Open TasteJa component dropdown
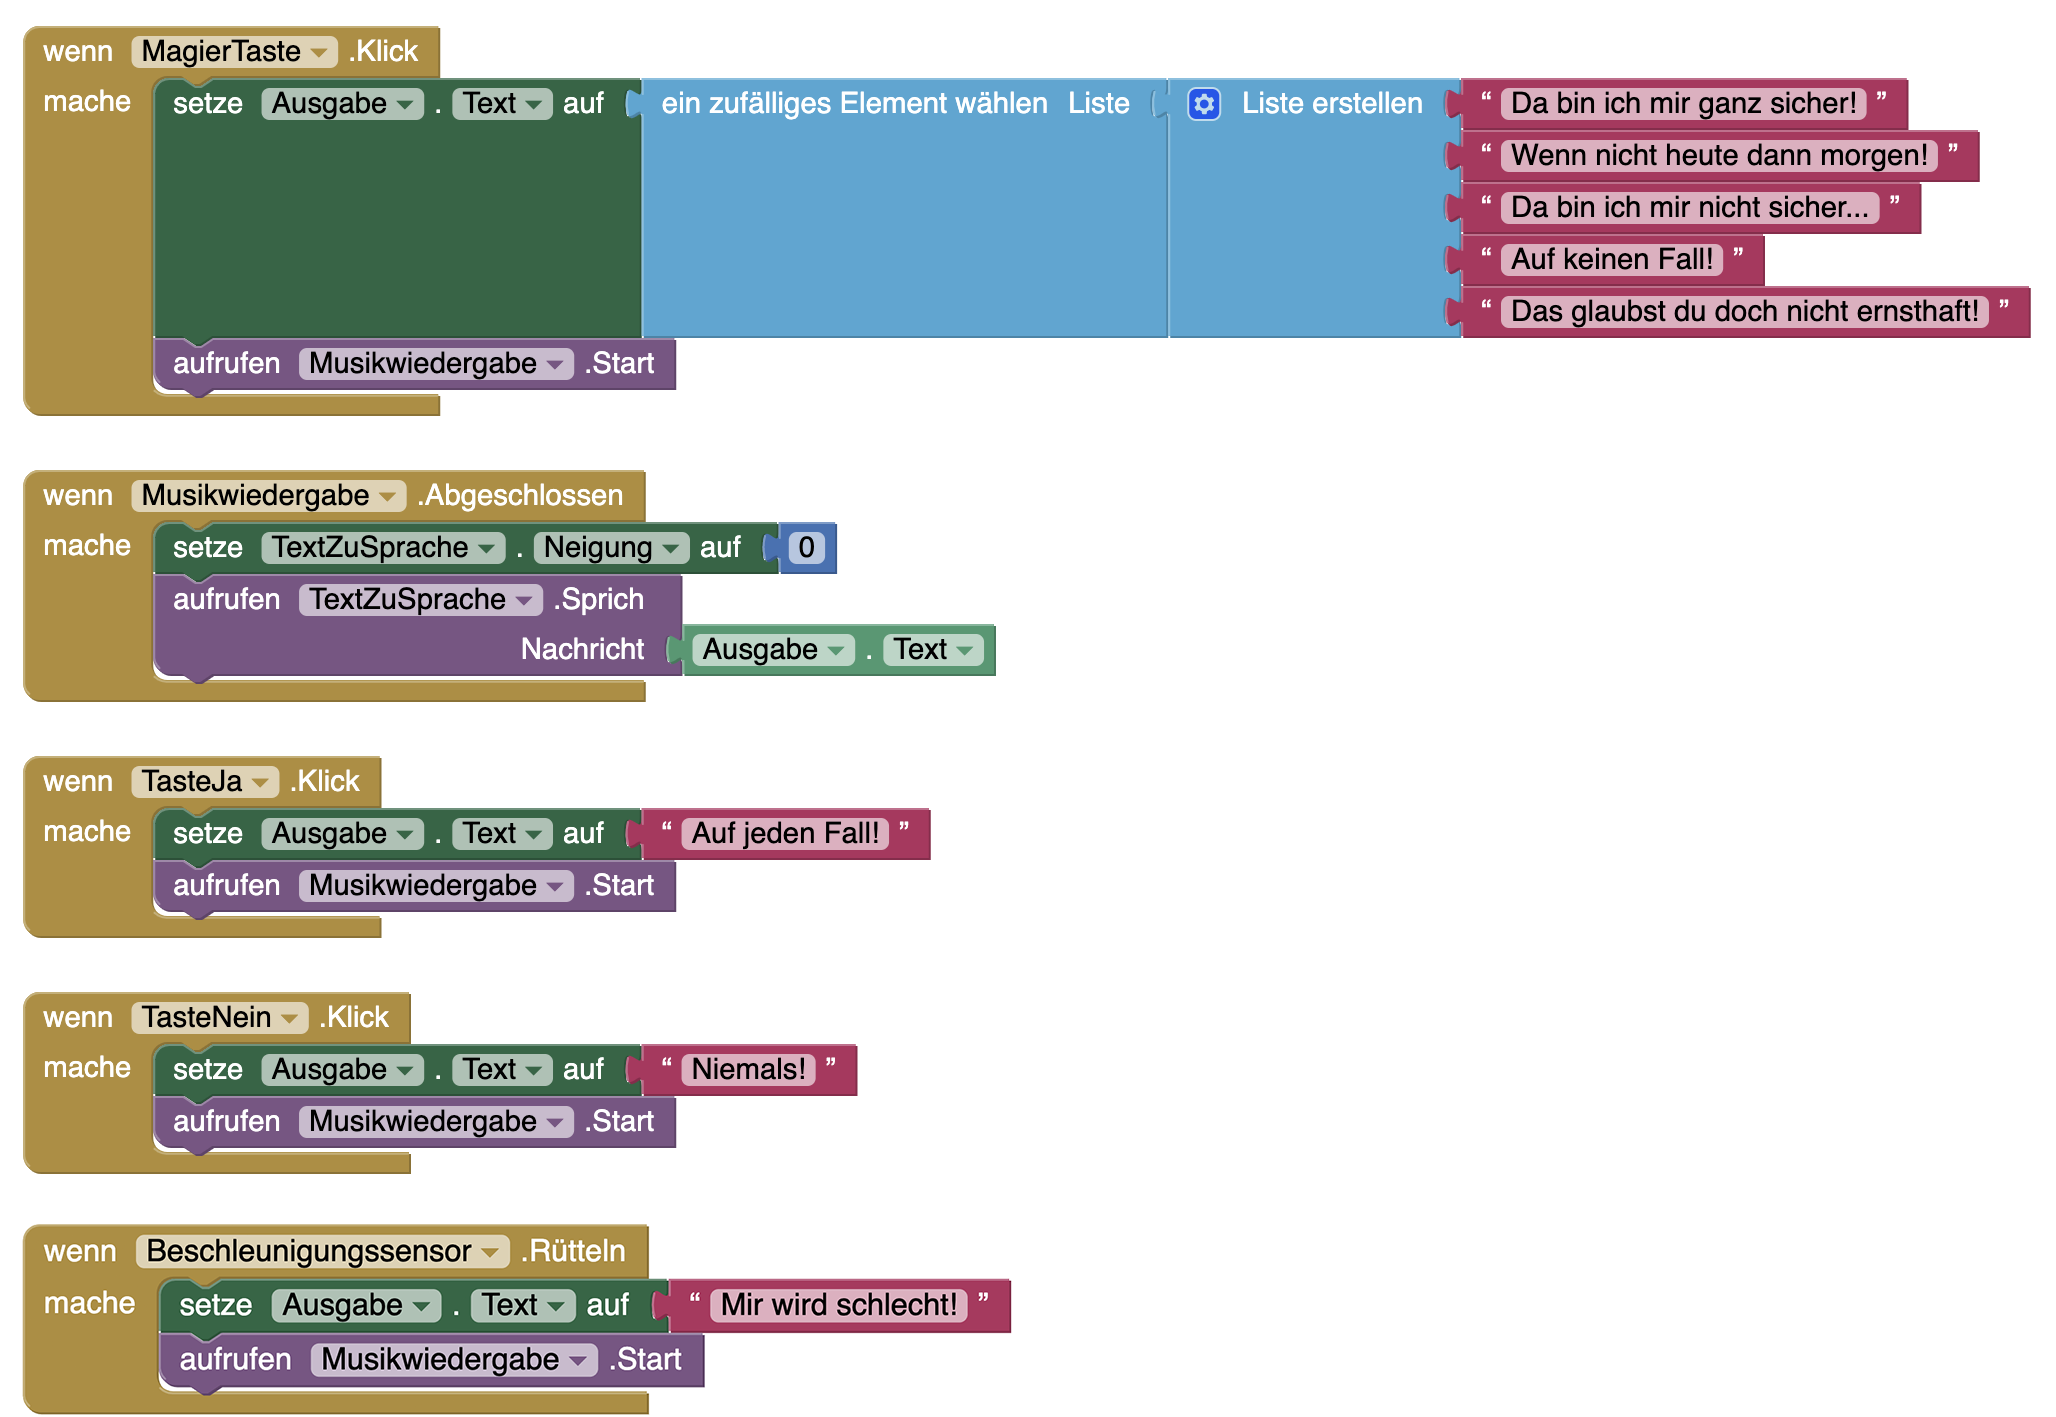The width and height of the screenshot is (2056, 1417). click(x=262, y=782)
